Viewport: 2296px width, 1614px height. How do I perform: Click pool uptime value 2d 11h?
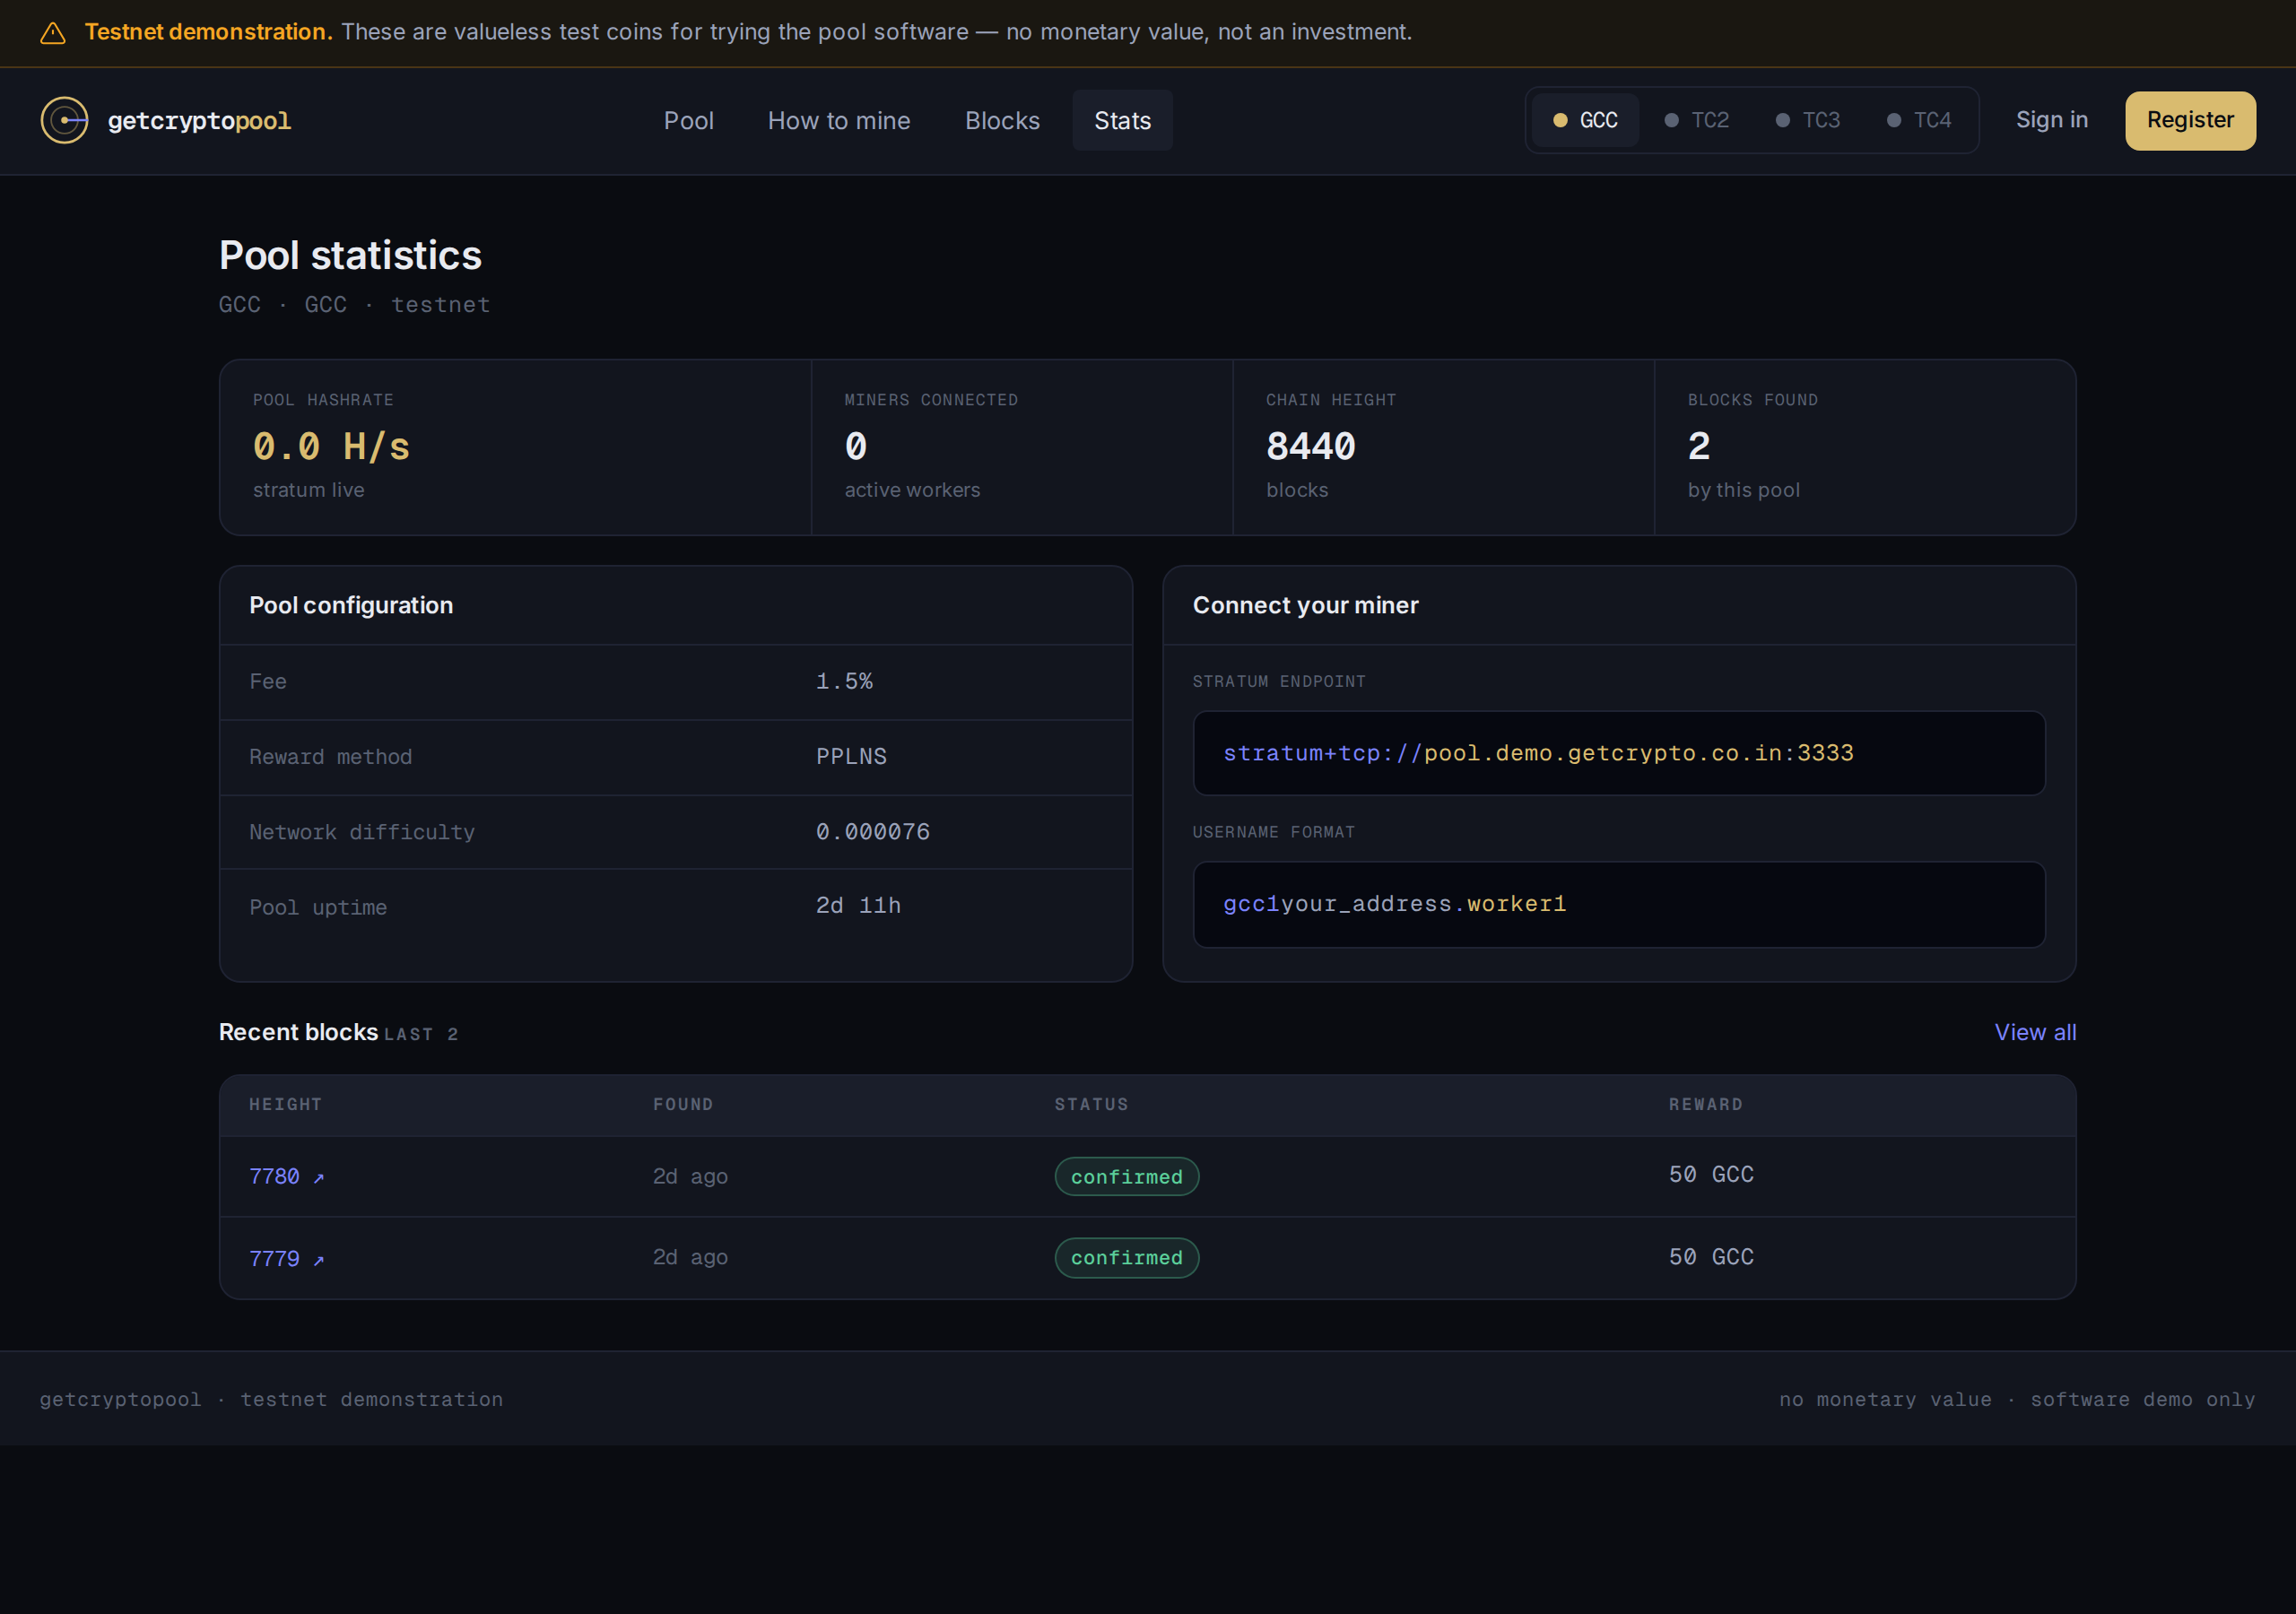[x=858, y=905]
